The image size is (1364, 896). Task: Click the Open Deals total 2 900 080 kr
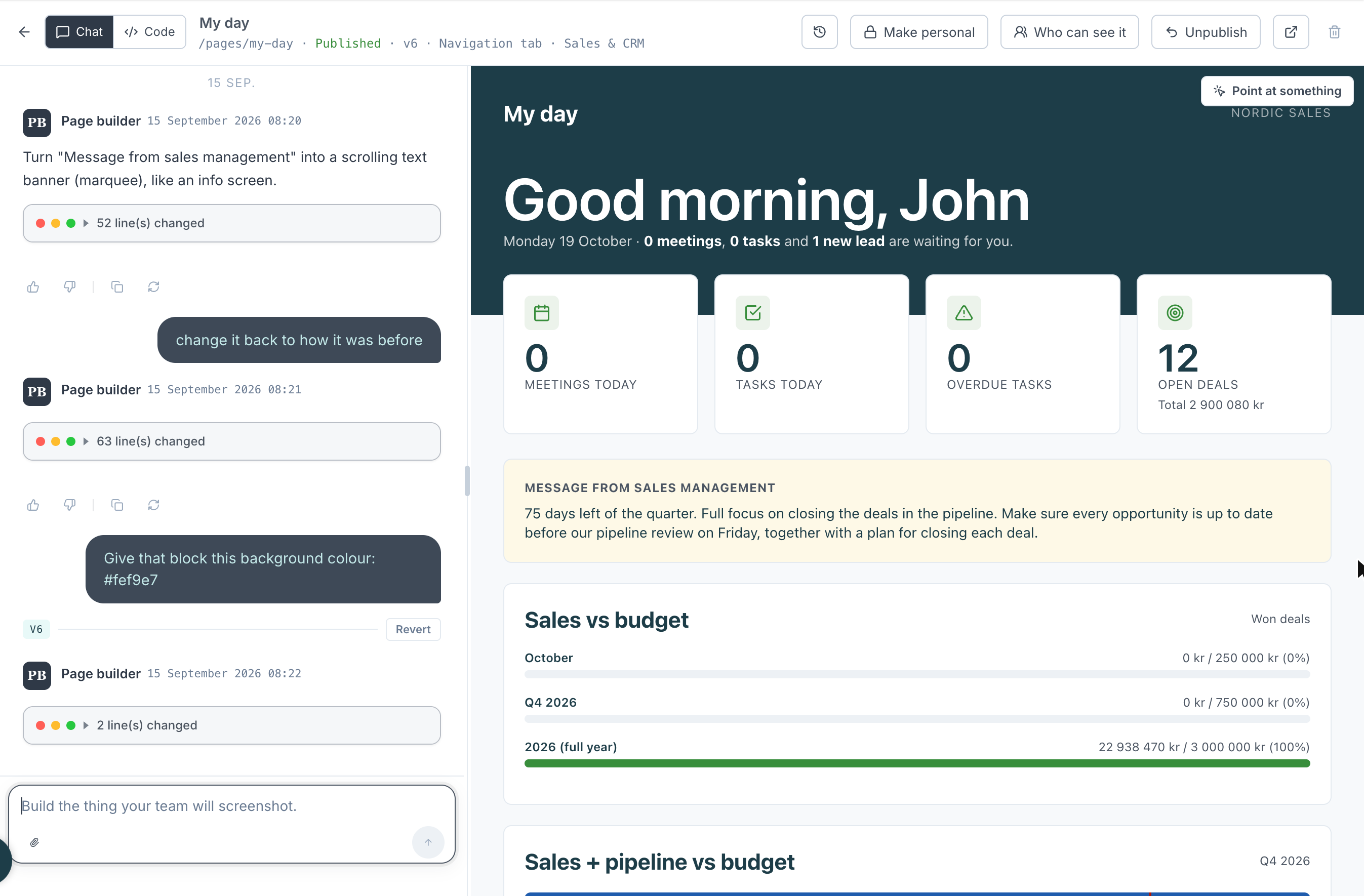[1210, 405]
